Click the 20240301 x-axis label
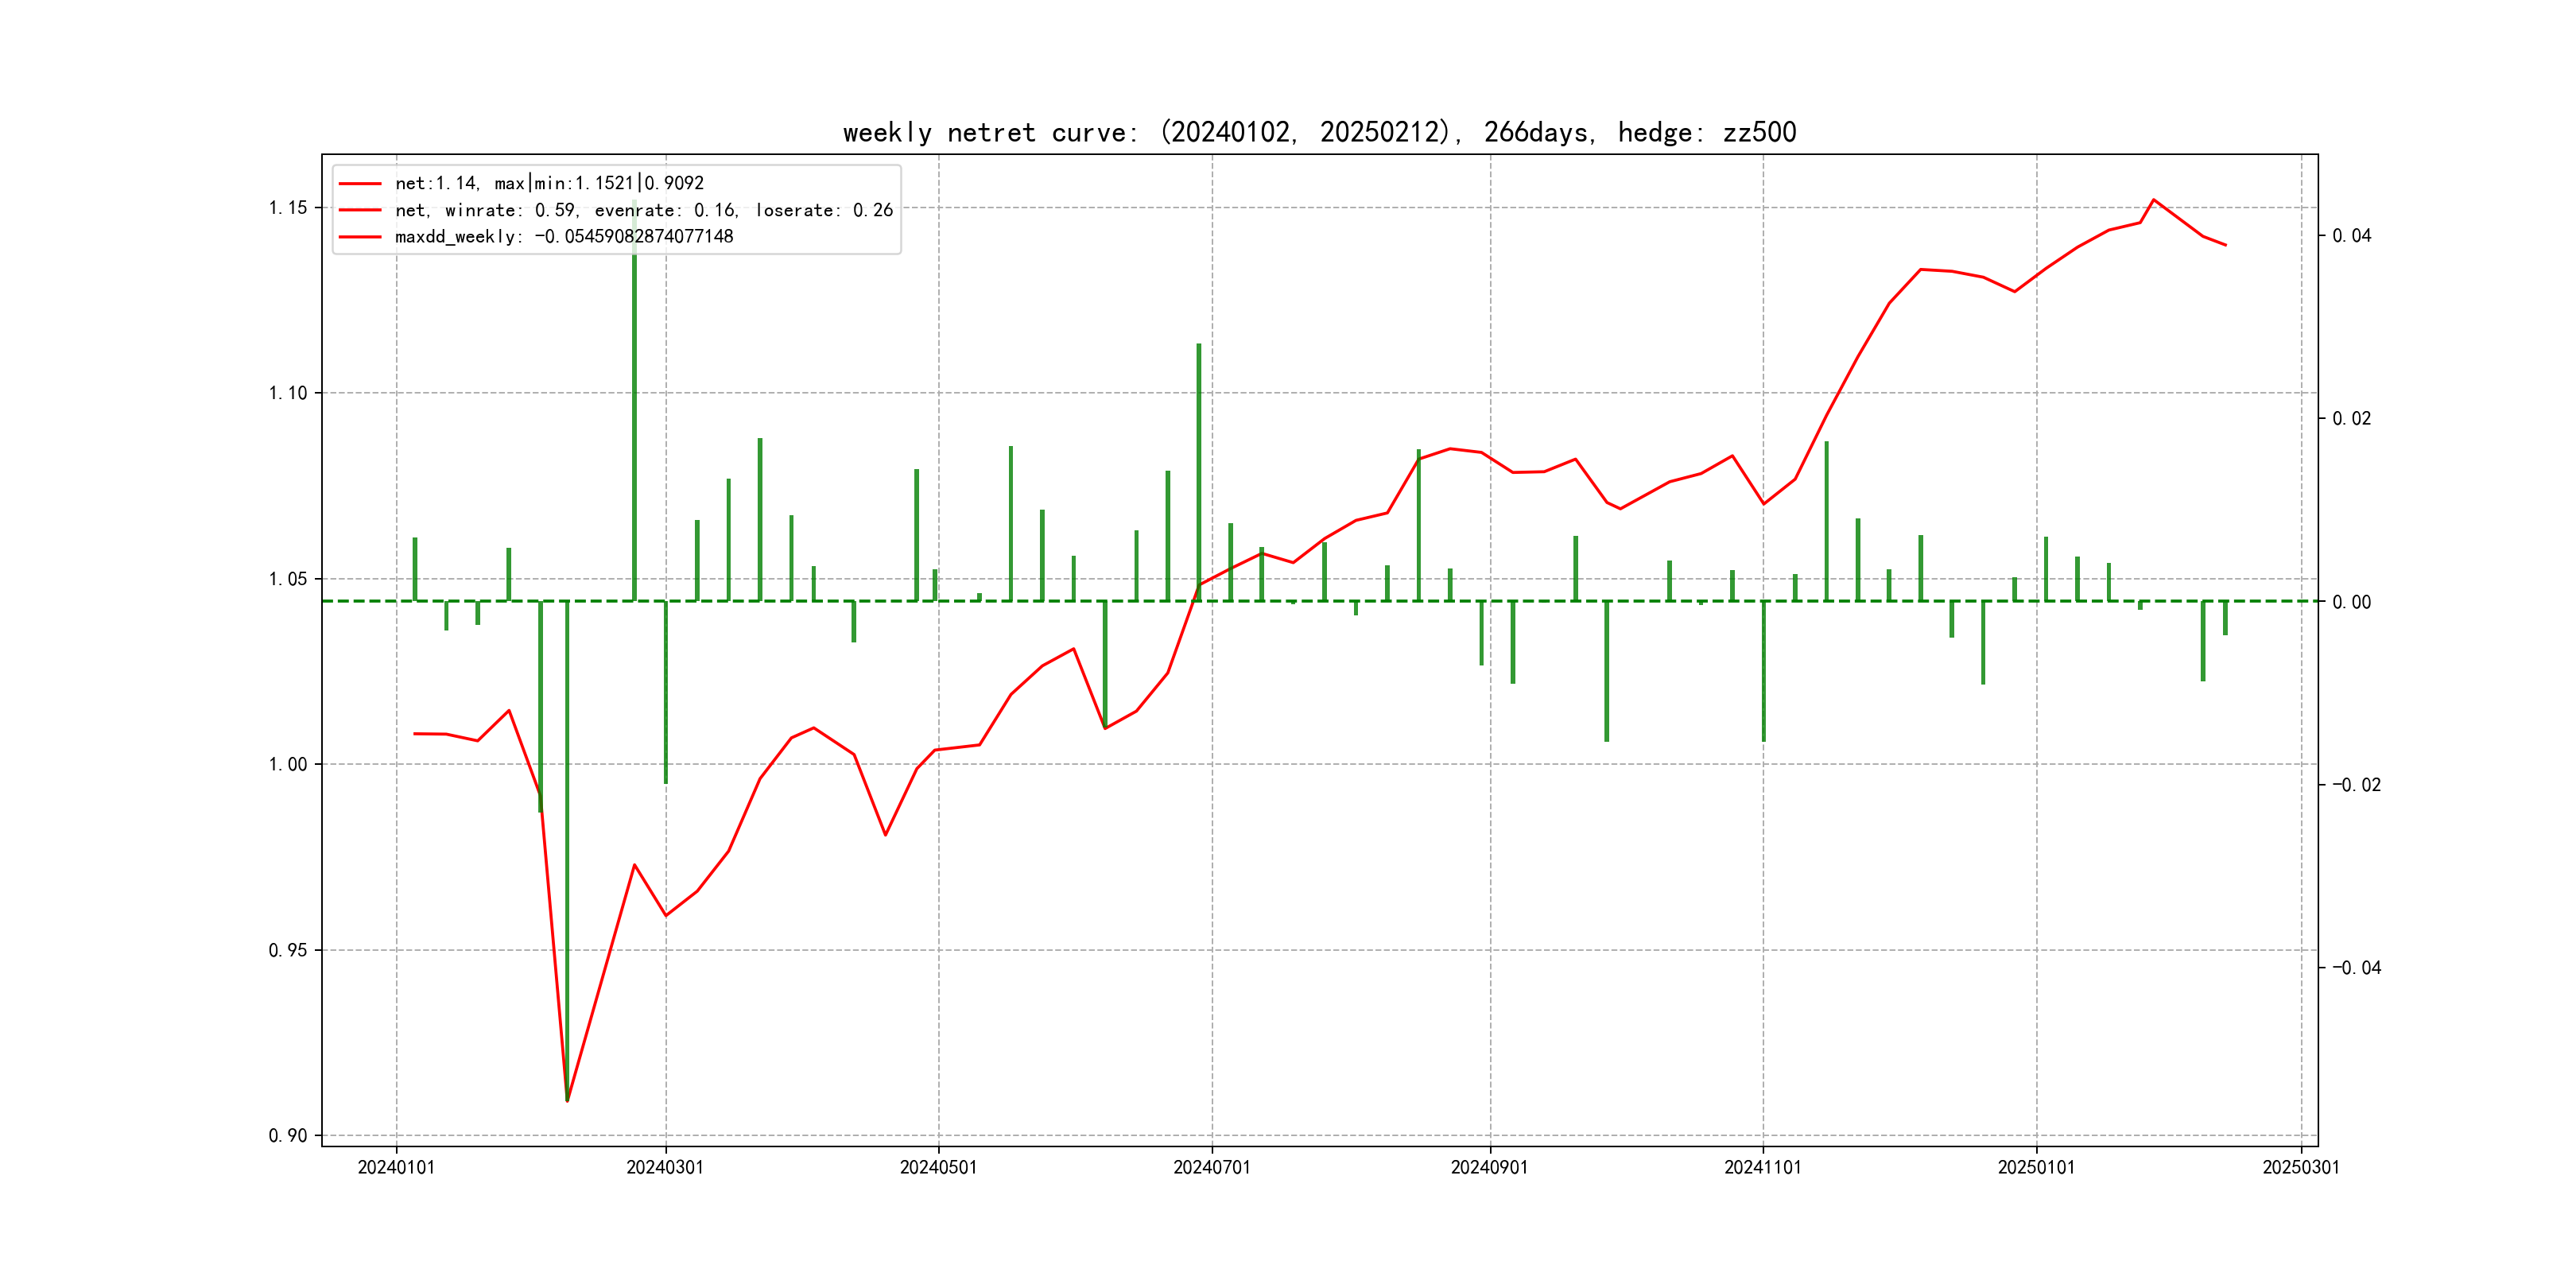The height and width of the screenshot is (1288, 2576). [x=665, y=1167]
